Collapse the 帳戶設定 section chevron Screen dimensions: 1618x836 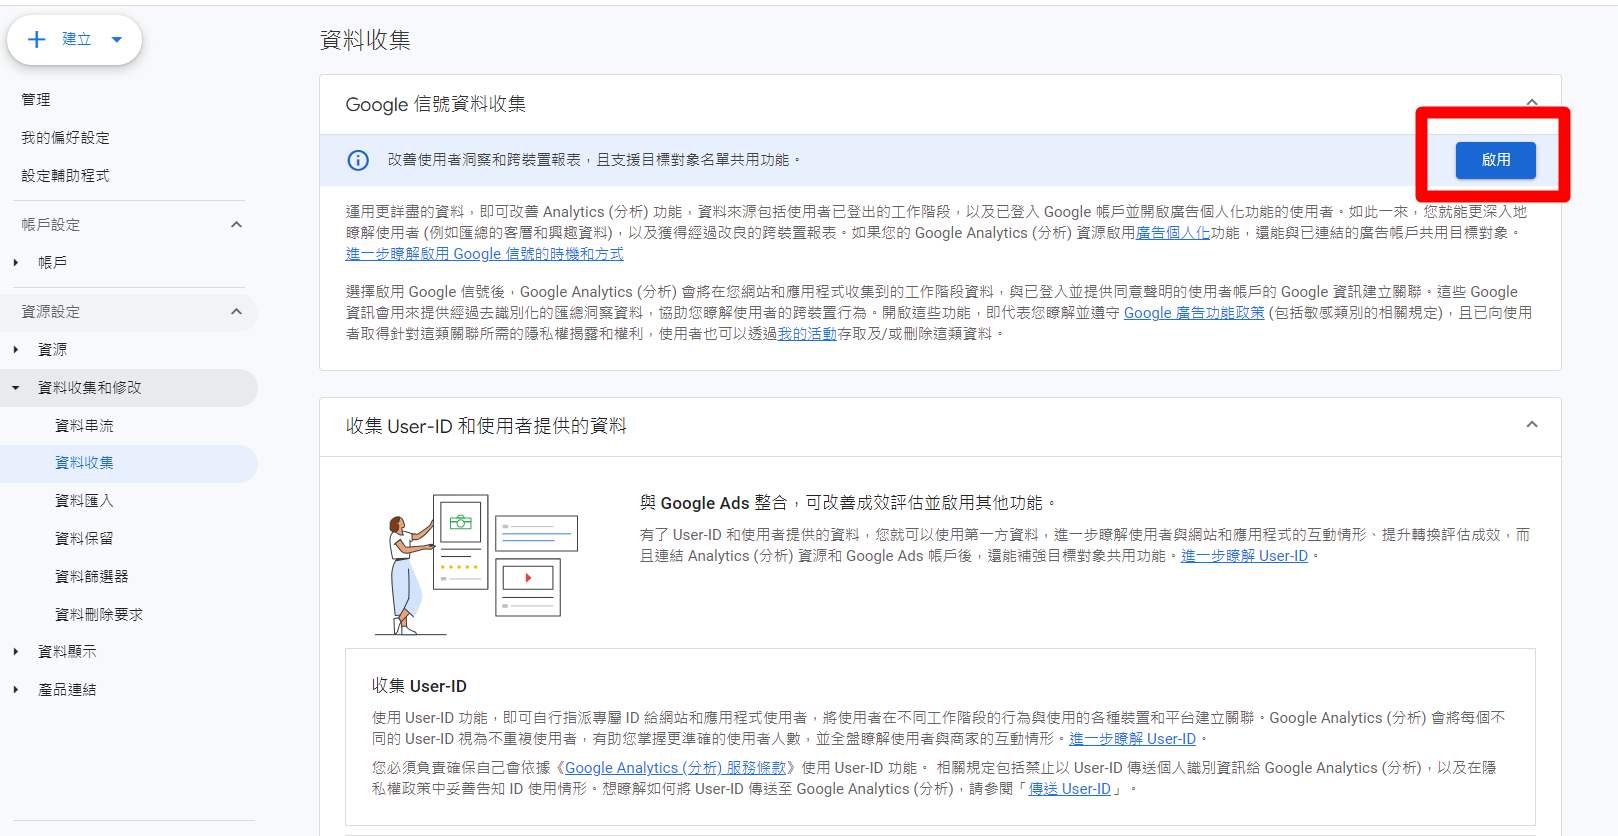click(236, 225)
